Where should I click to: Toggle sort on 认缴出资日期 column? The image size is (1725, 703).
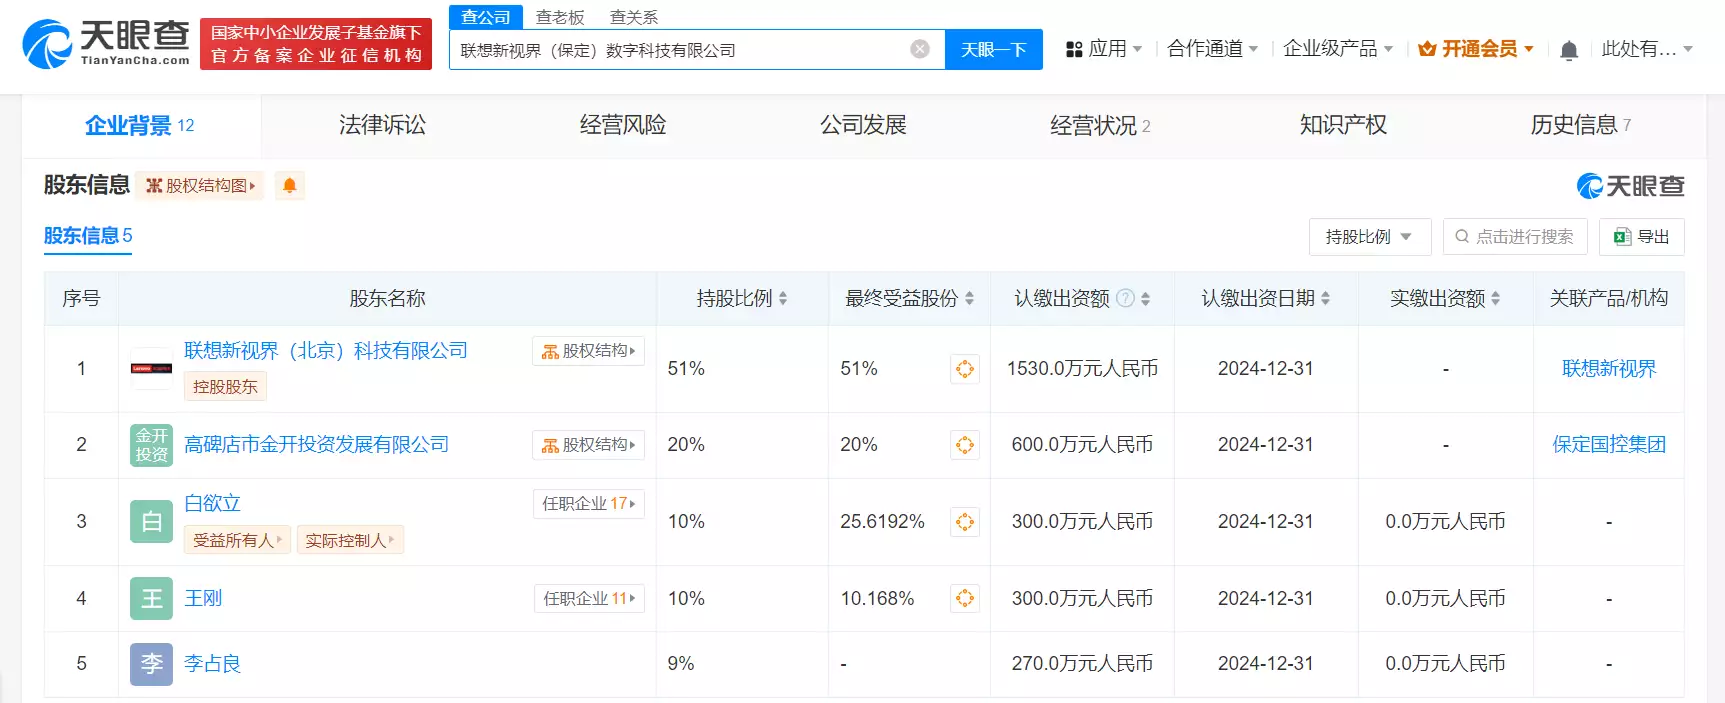1325,298
